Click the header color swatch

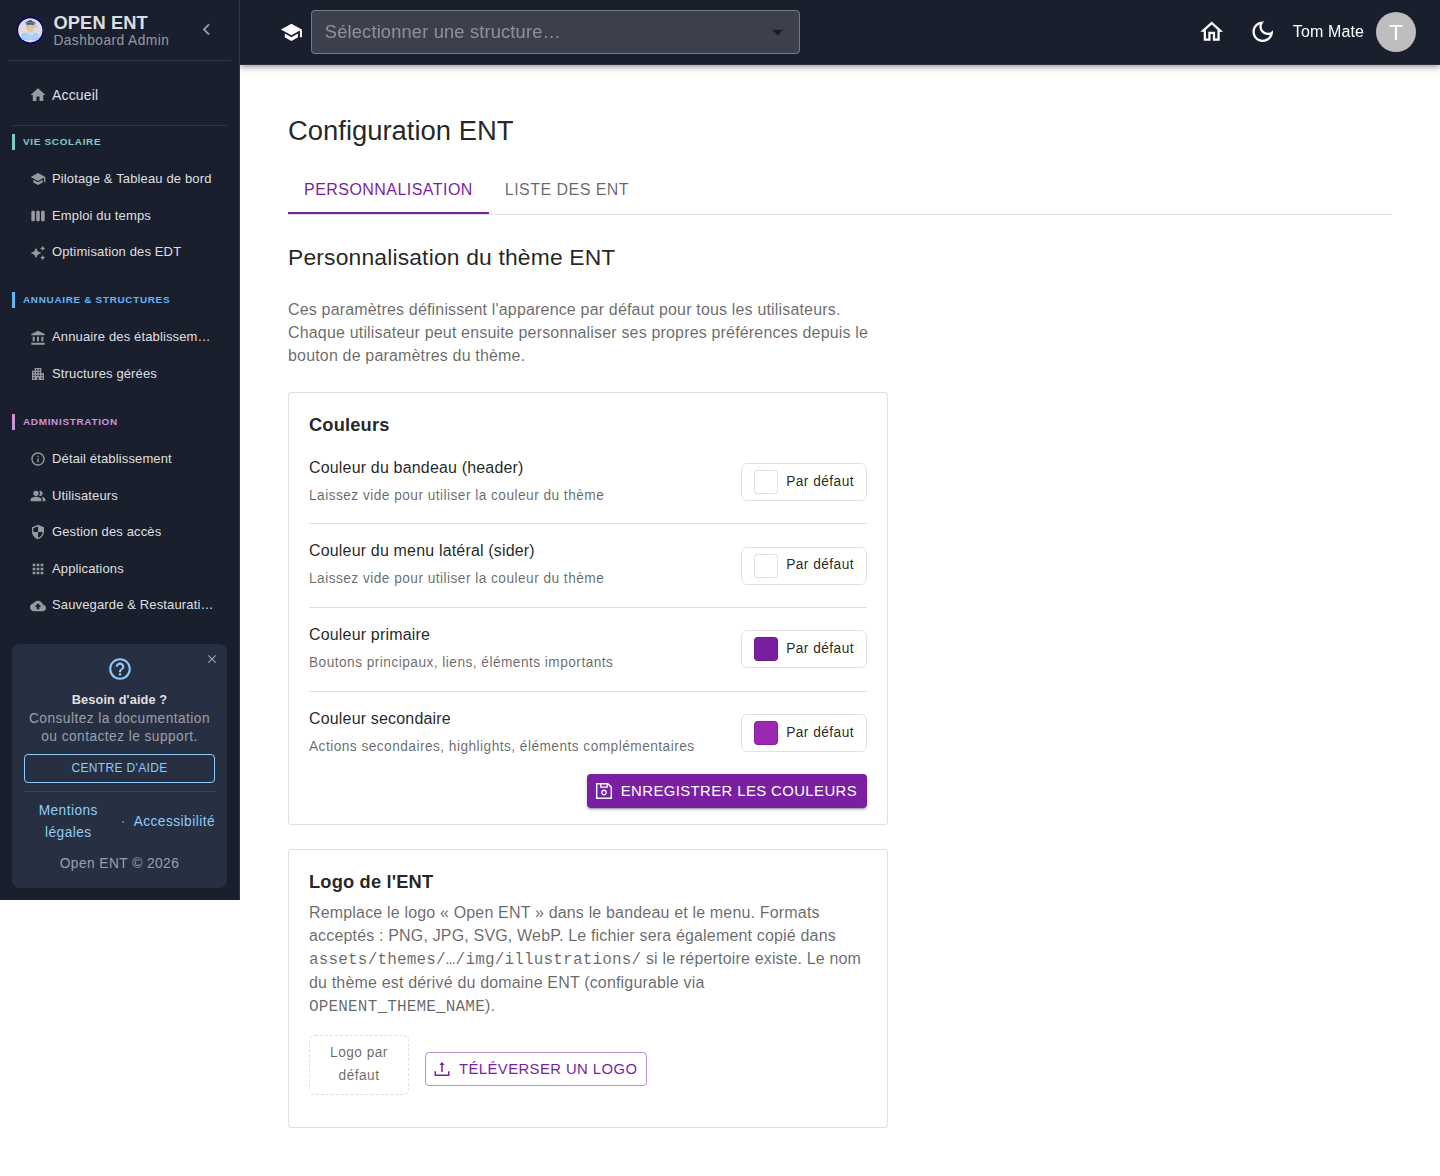pos(766,482)
